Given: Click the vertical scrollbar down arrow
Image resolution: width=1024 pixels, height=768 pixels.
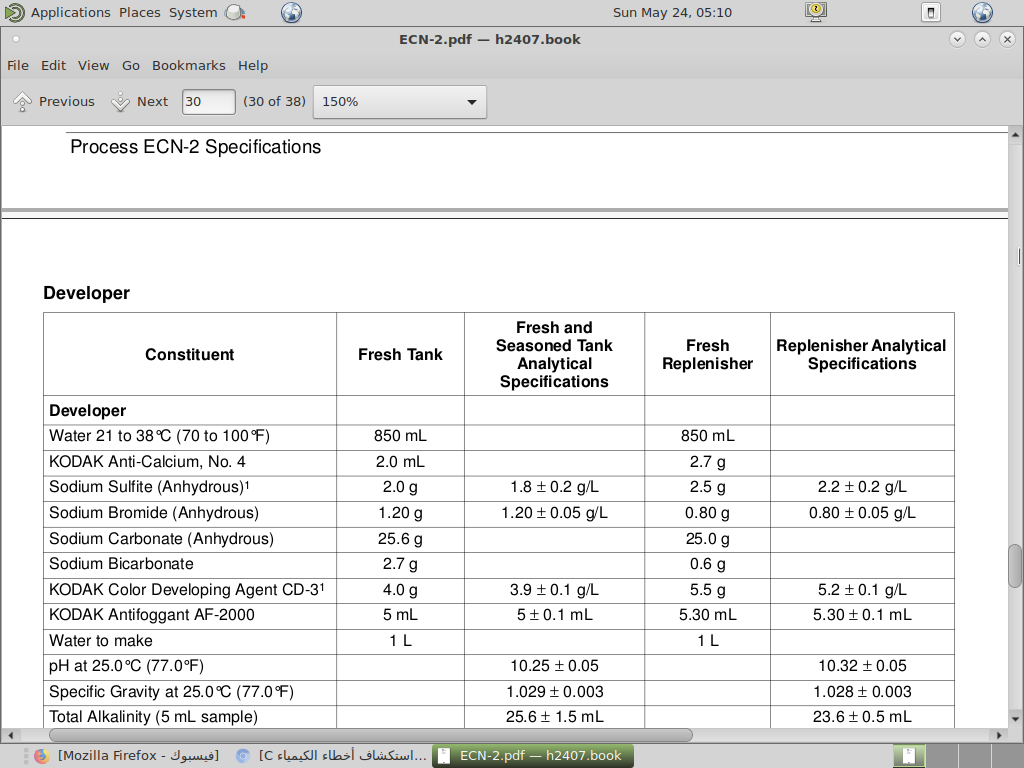Looking at the screenshot, I should (1015, 720).
